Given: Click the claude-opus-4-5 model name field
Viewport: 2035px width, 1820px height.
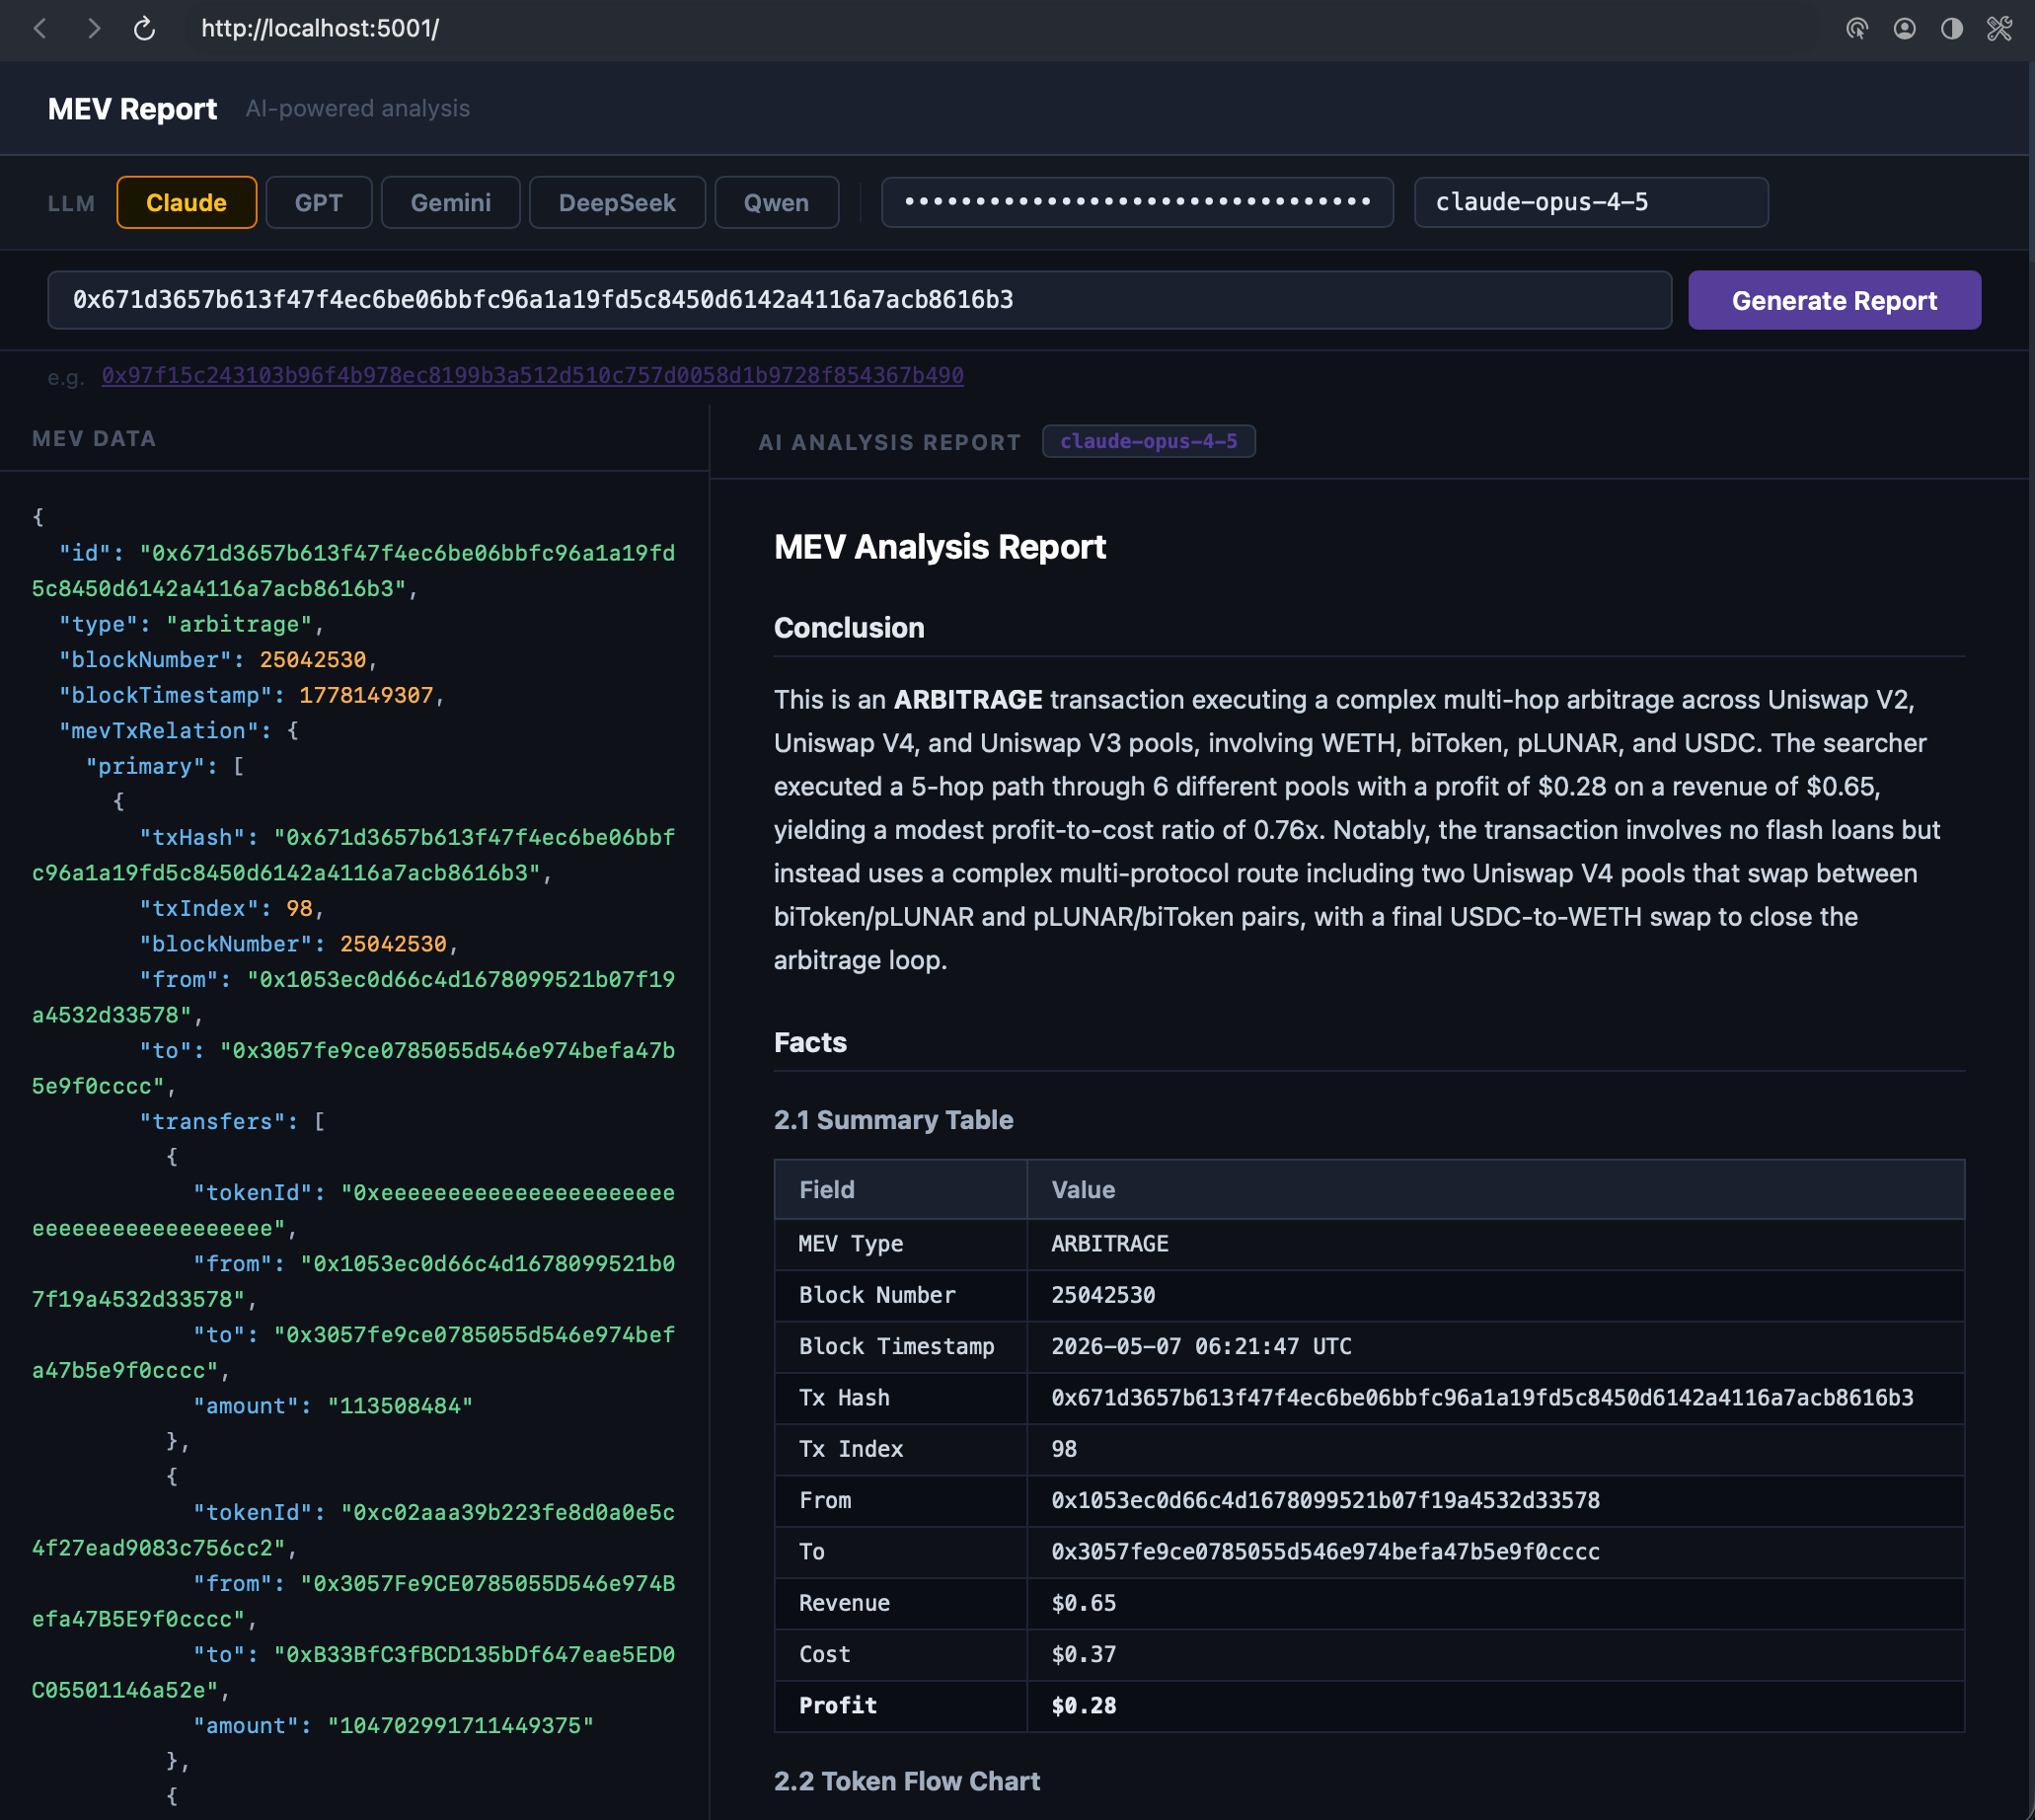Looking at the screenshot, I should (1590, 202).
